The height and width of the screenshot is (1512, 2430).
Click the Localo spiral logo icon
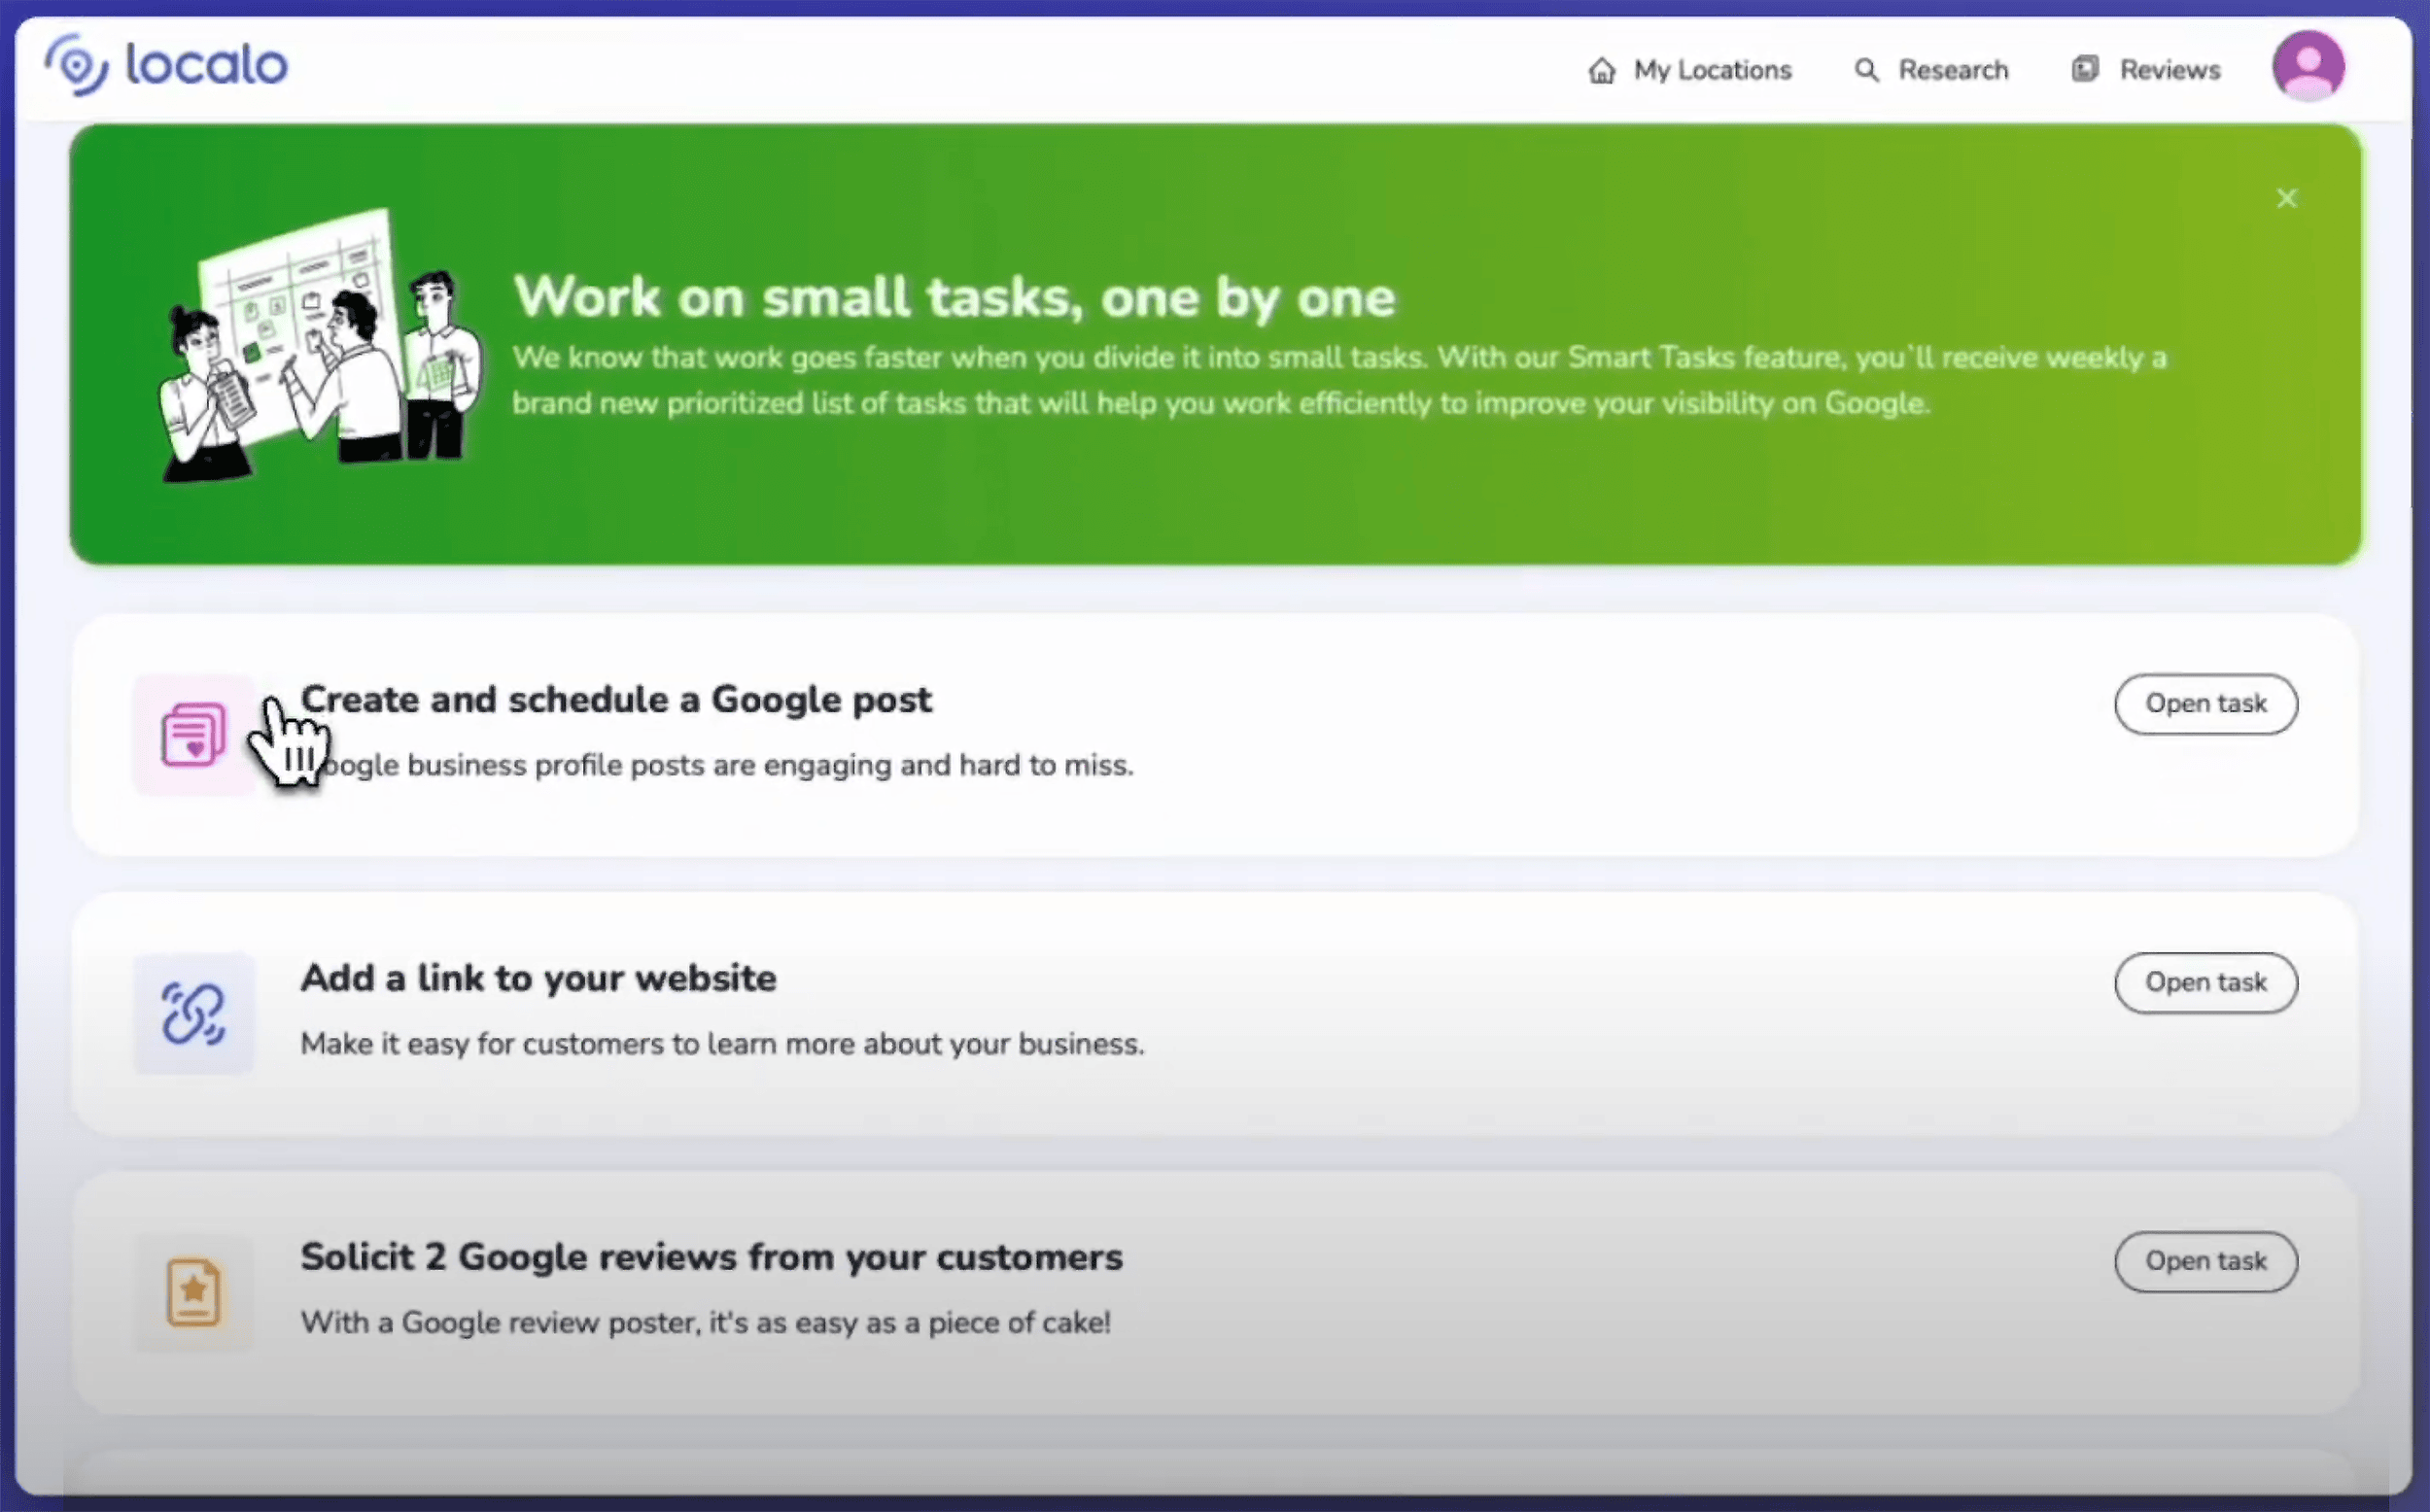76,65
